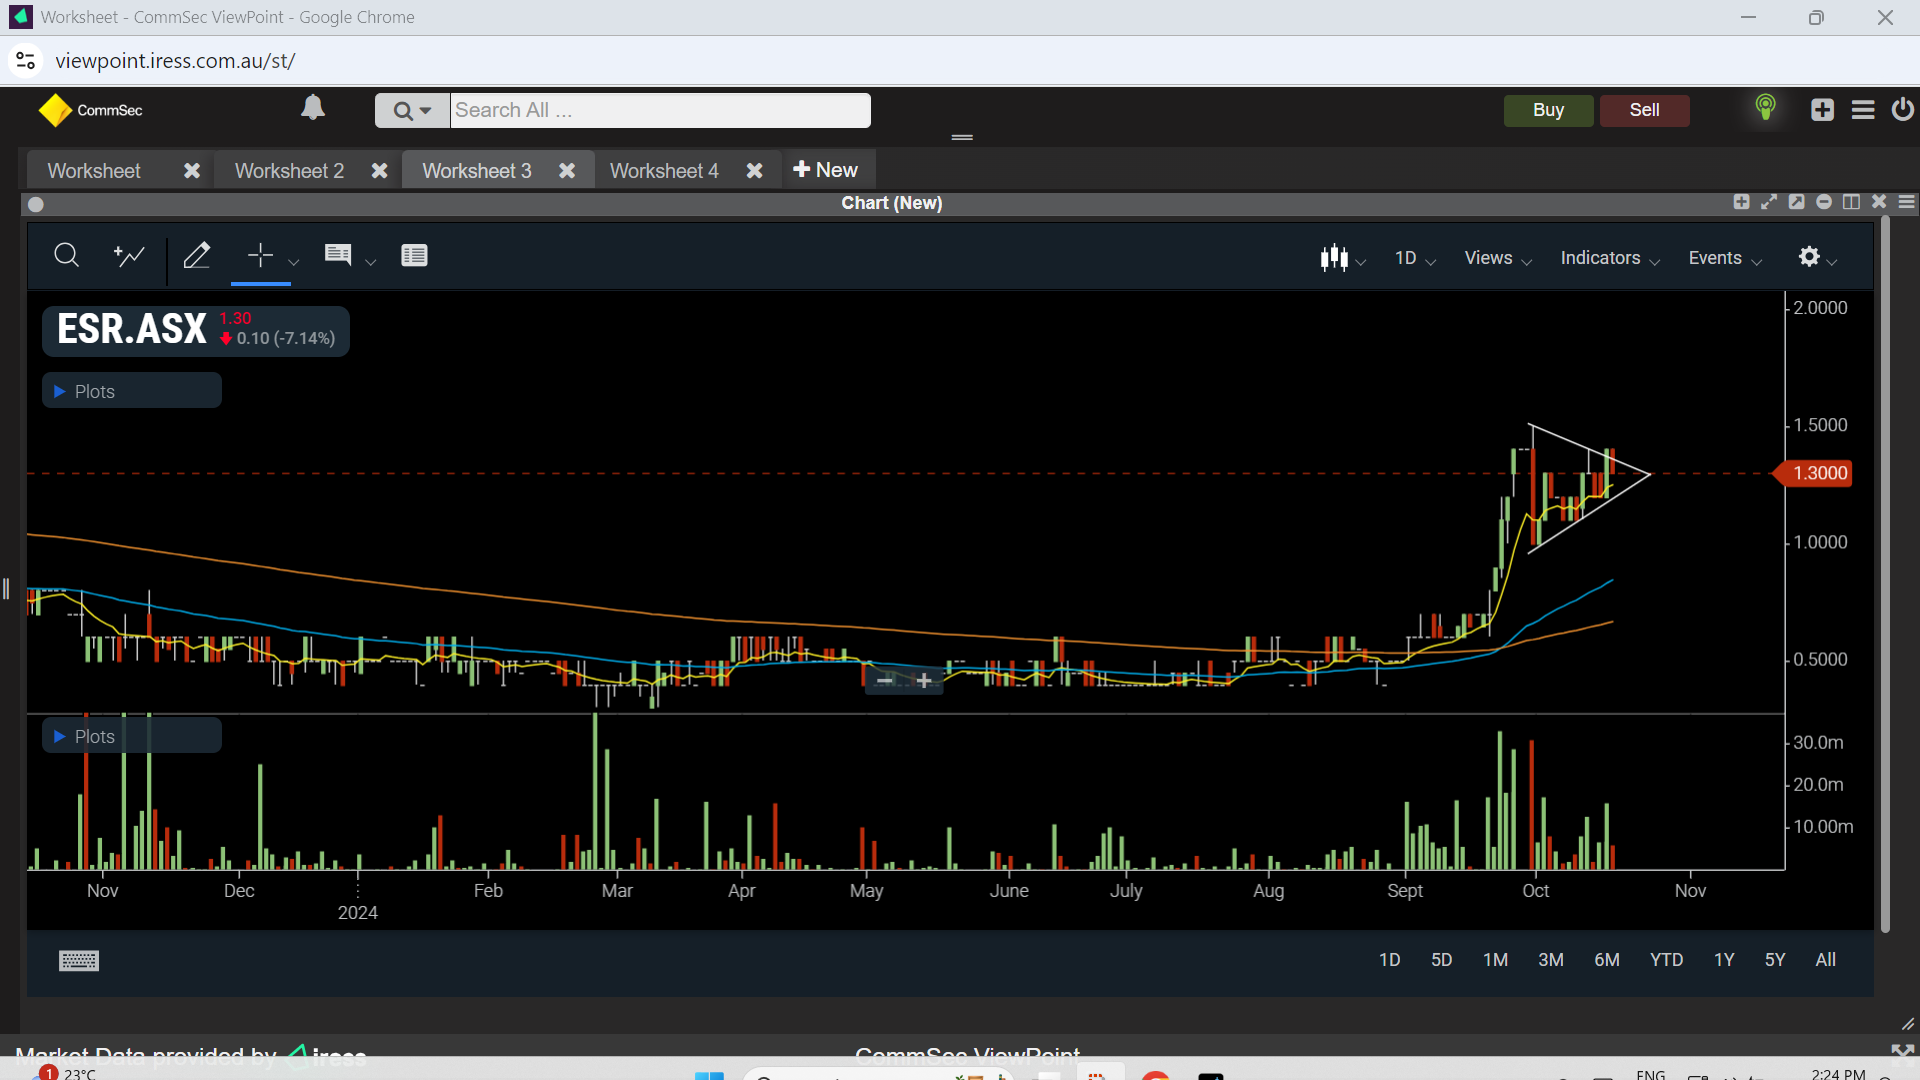1920x1080 pixels.
Task: Open the header hamburger menu icon
Action: click(x=1863, y=110)
